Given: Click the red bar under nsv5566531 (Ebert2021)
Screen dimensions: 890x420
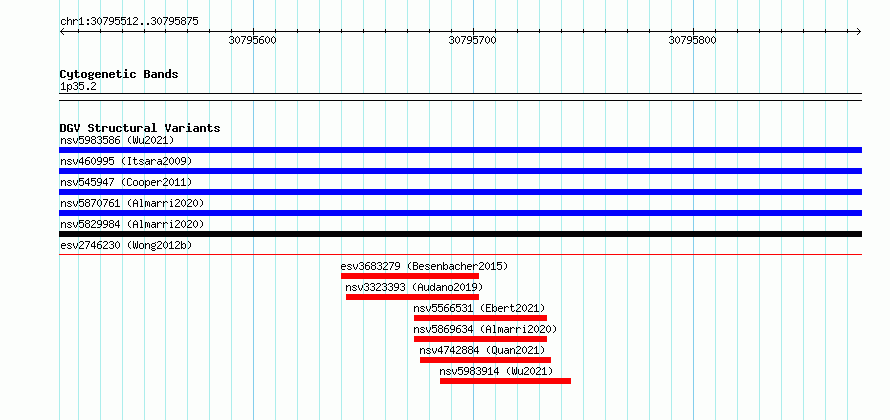Looking at the screenshot, I should 480,318.
